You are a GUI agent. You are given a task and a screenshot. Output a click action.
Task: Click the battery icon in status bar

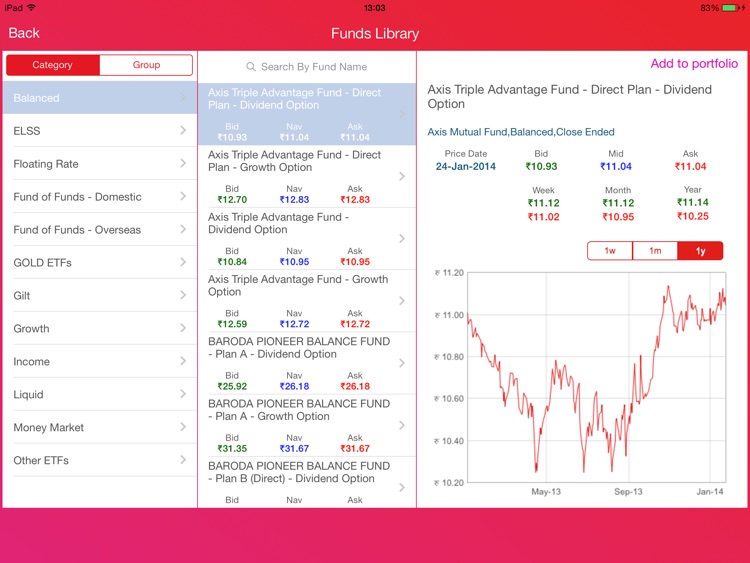(x=730, y=8)
